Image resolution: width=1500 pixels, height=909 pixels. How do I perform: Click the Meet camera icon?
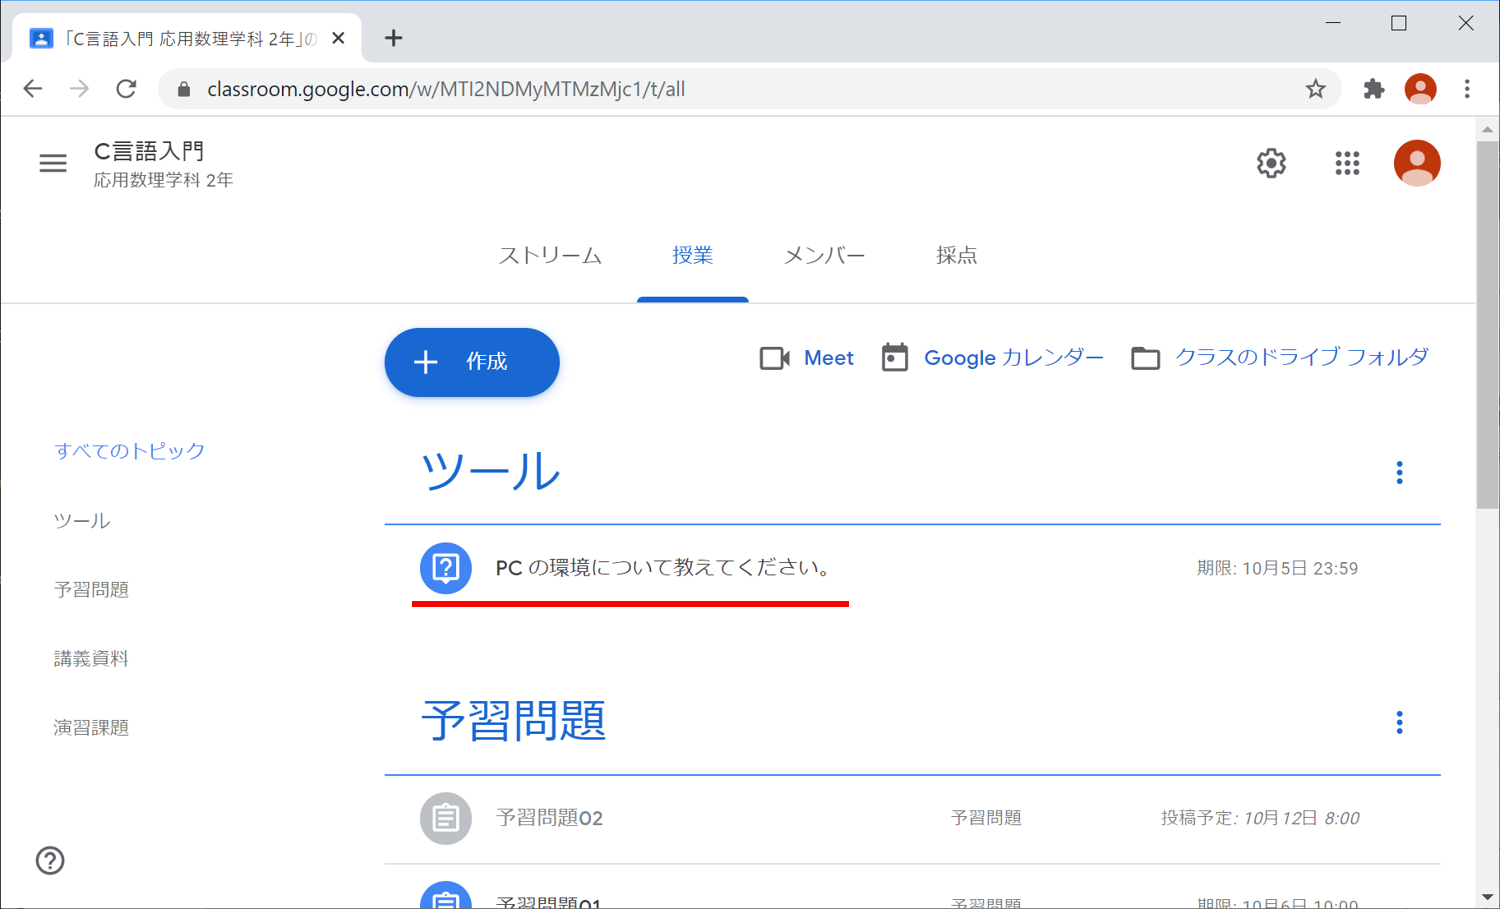[775, 358]
